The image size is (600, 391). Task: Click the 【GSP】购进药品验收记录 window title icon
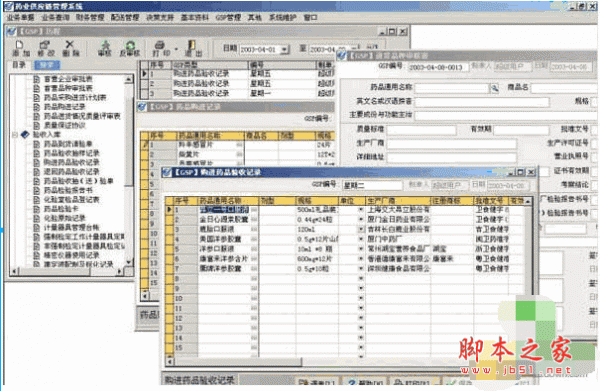(x=167, y=173)
